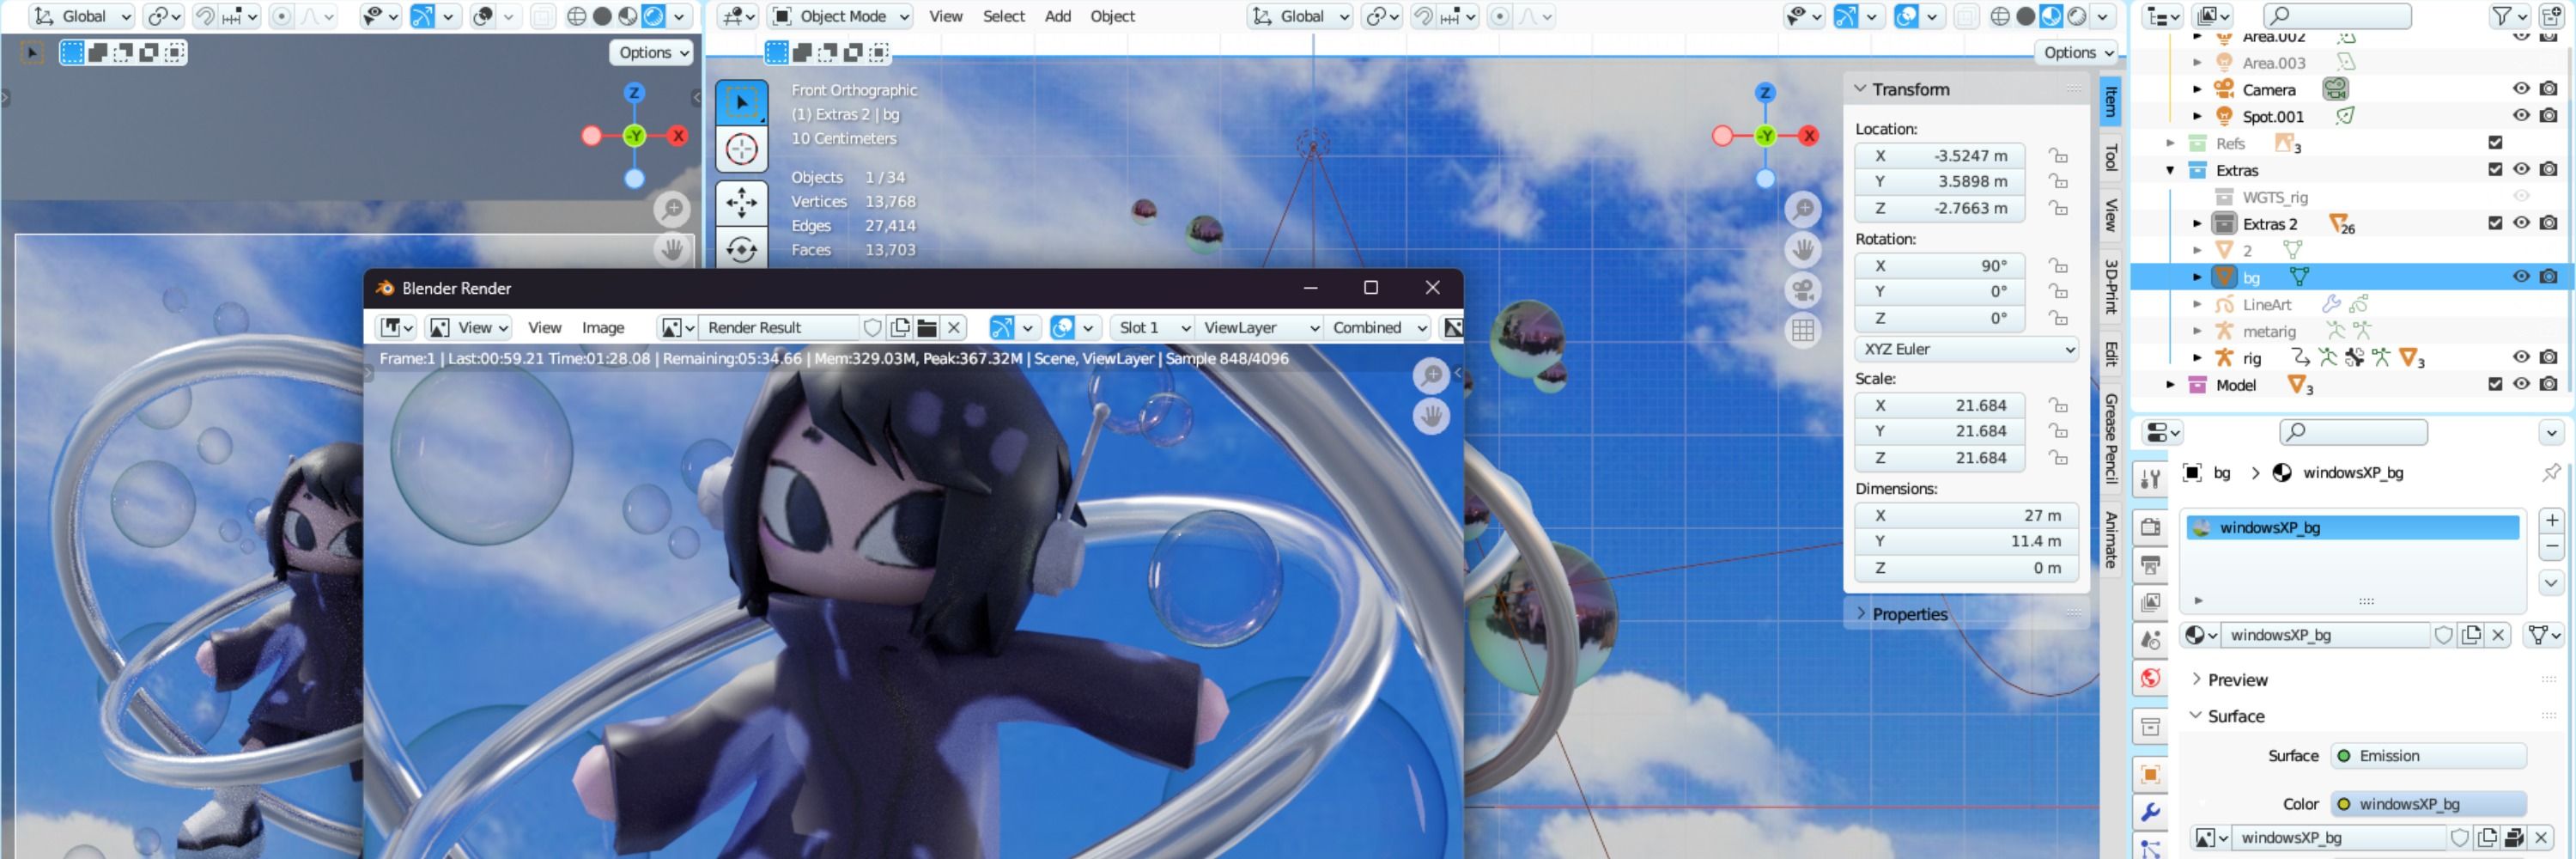
Task: Open the Render properties tab icon
Action: (x=2151, y=527)
